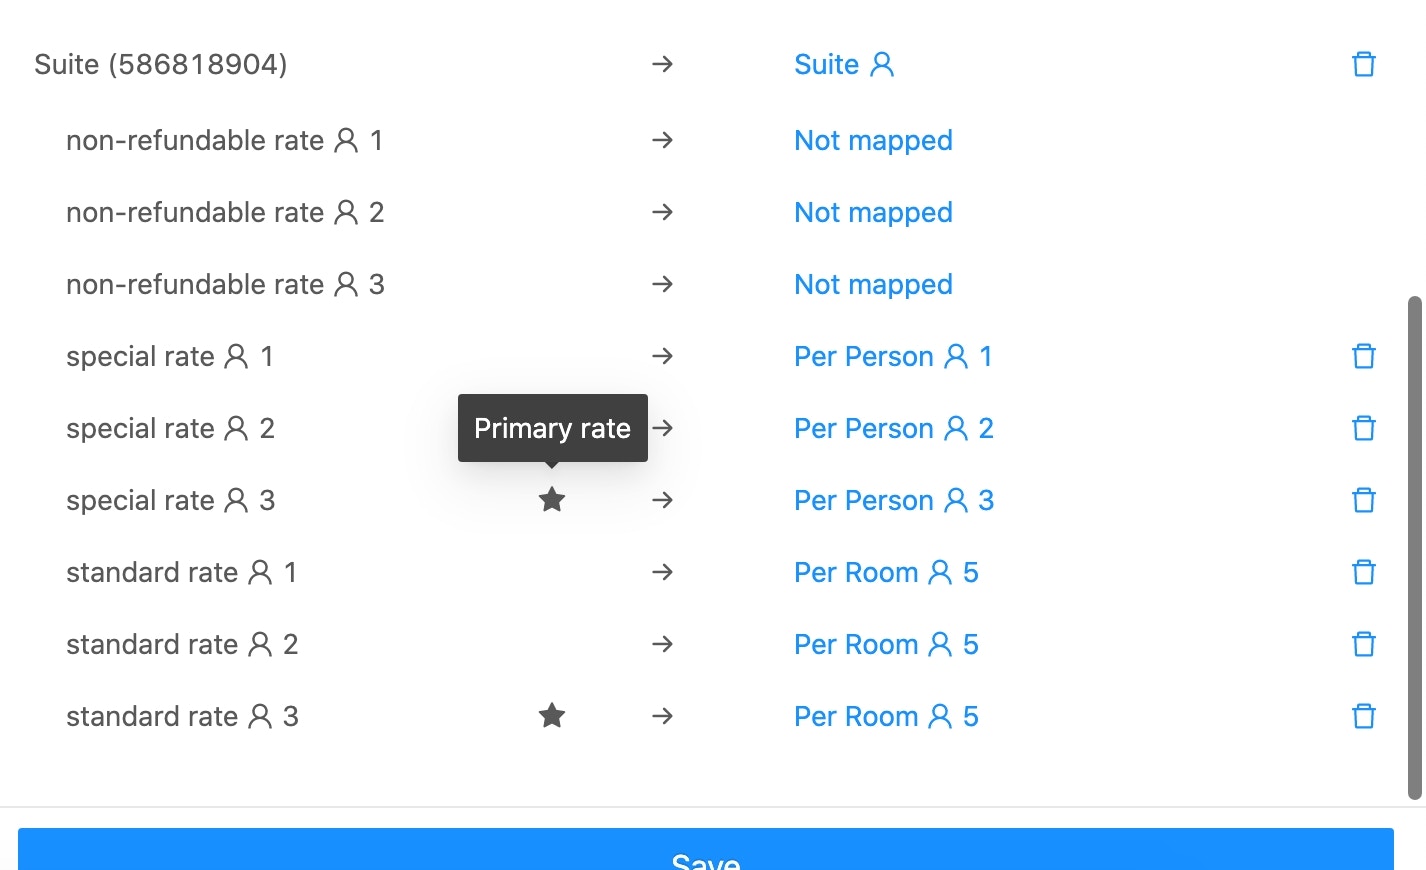Screen dimensions: 1426x870
Task: Delete the standard rate 1 mapping
Action: click(x=1363, y=571)
